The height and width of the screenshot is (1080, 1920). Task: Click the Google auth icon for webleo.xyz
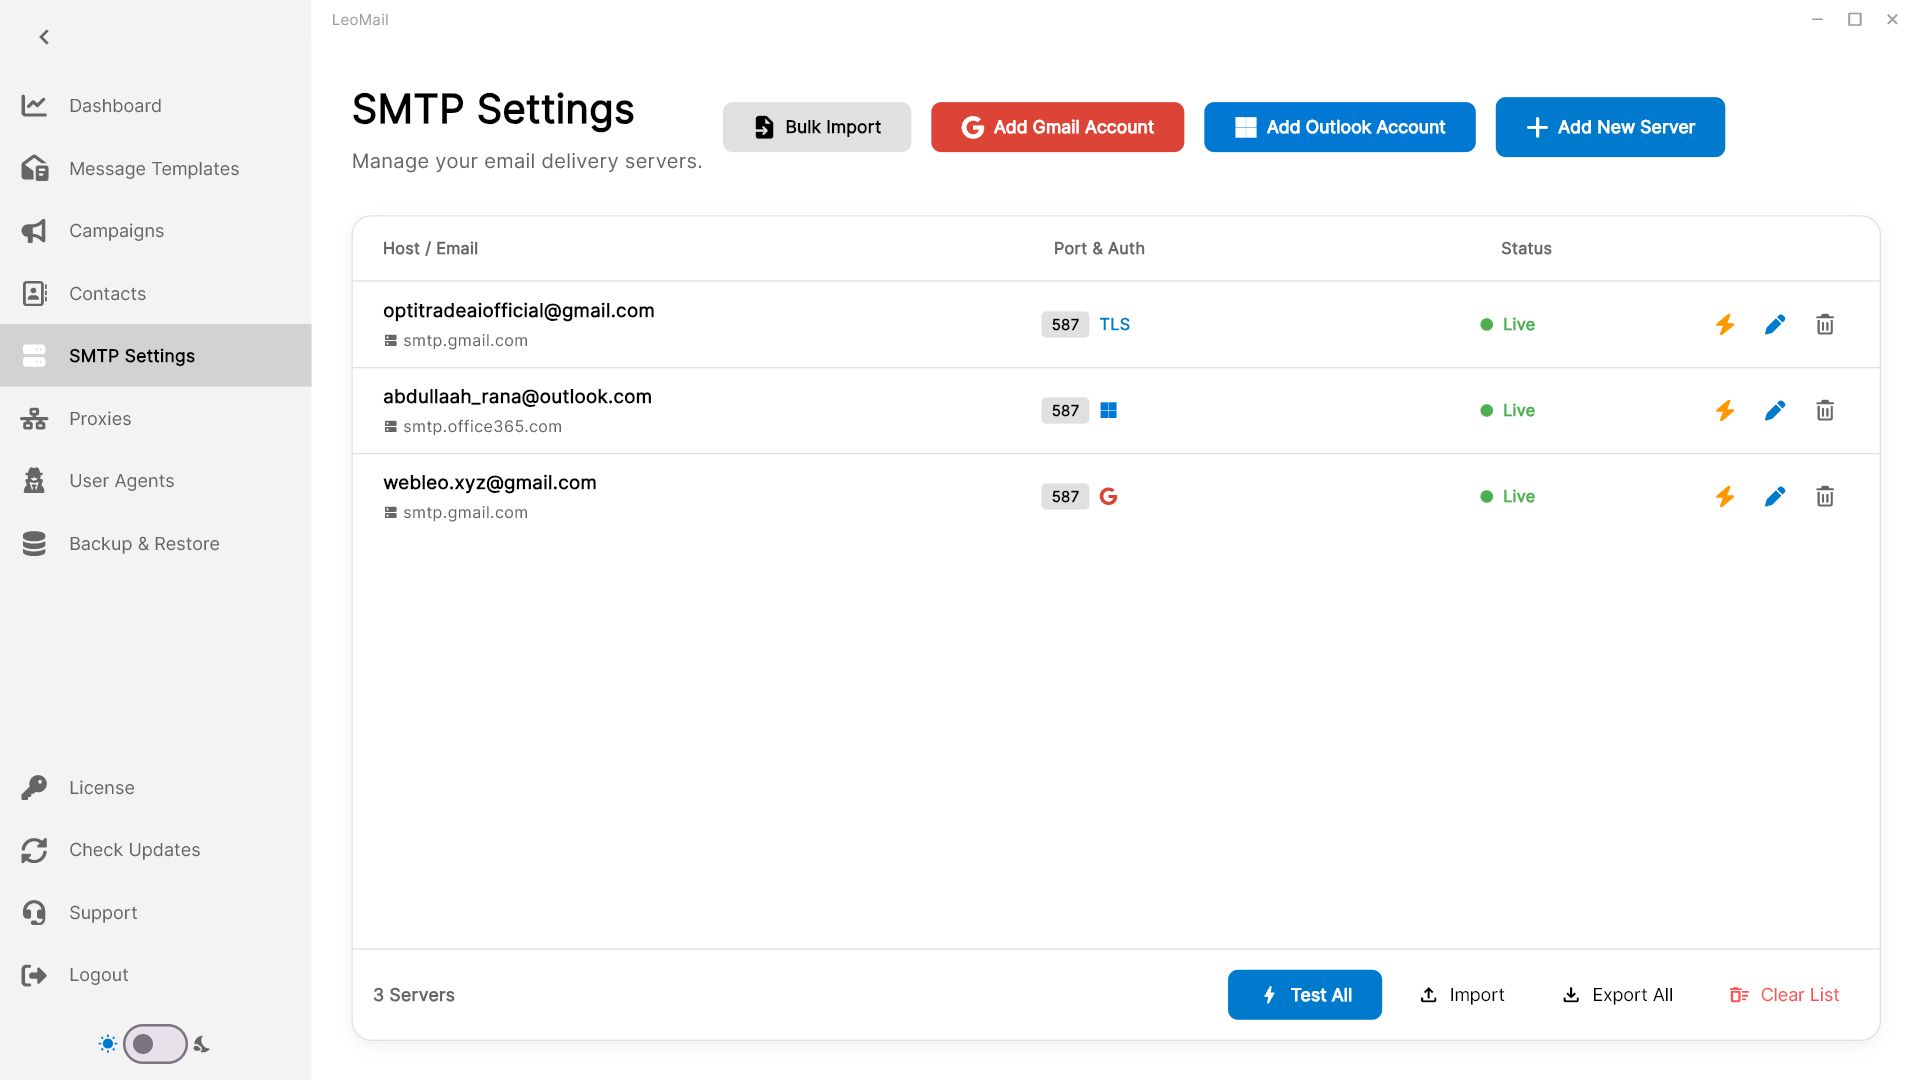click(1108, 496)
